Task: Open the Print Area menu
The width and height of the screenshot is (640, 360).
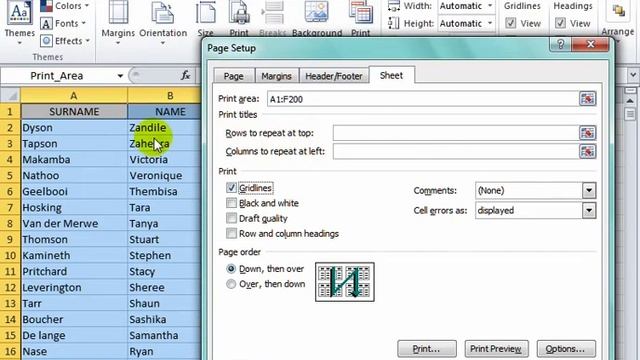Action: 239,20
